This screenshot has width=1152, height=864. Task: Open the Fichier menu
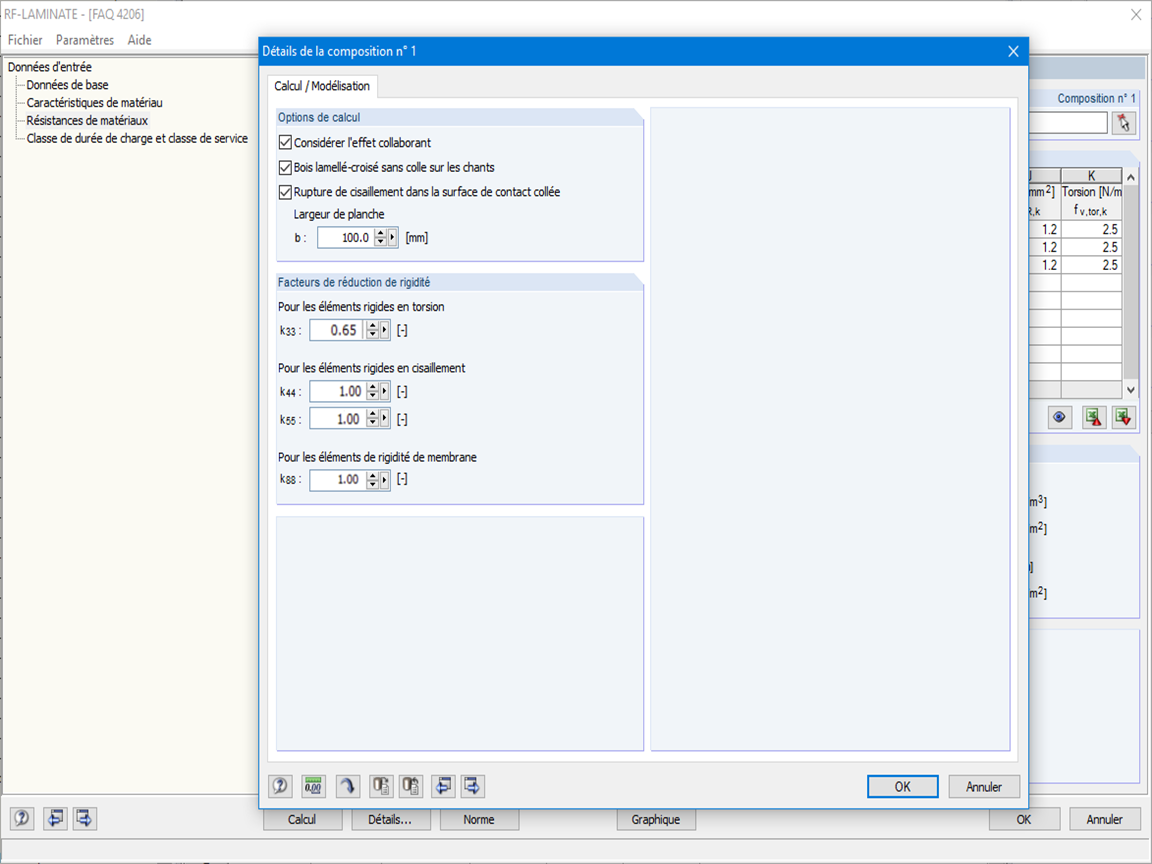[25, 40]
